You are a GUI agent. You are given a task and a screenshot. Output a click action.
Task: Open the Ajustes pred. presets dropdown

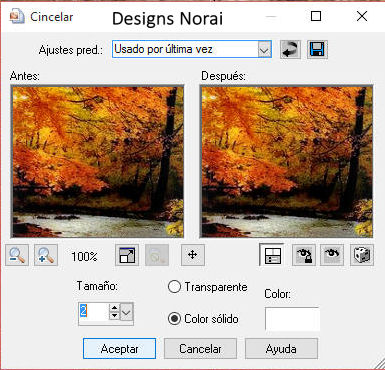click(x=265, y=50)
